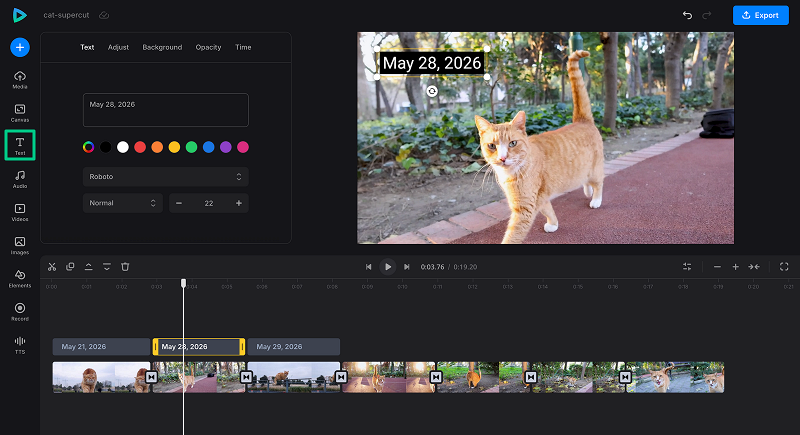The width and height of the screenshot is (800, 435).
Task: Open the Images sidebar panel
Action: pos(20,245)
